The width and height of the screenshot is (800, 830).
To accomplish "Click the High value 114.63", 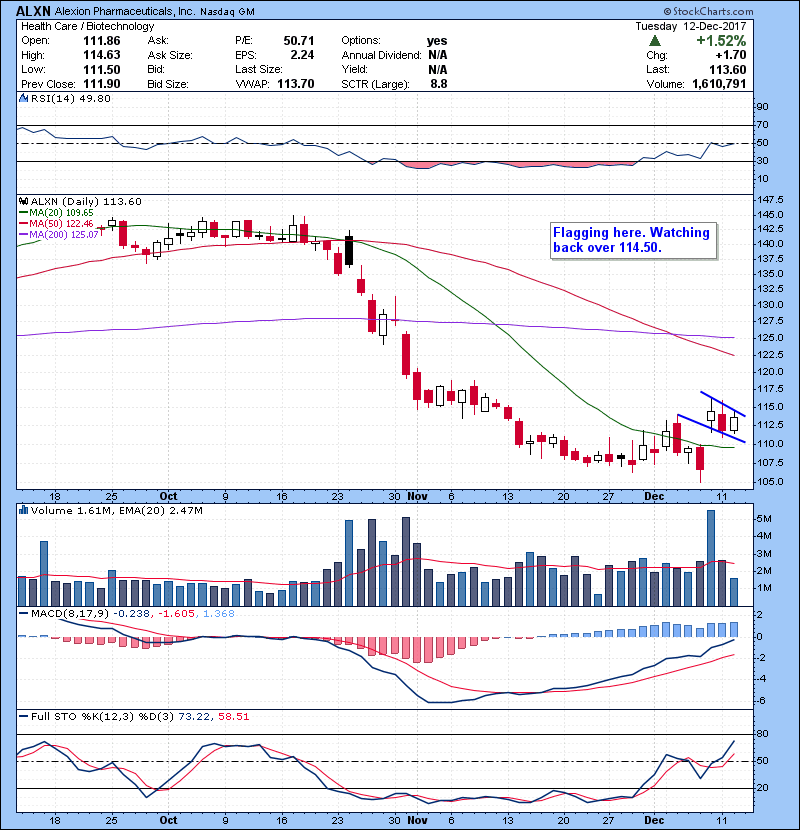I will pyautogui.click(x=102, y=55).
